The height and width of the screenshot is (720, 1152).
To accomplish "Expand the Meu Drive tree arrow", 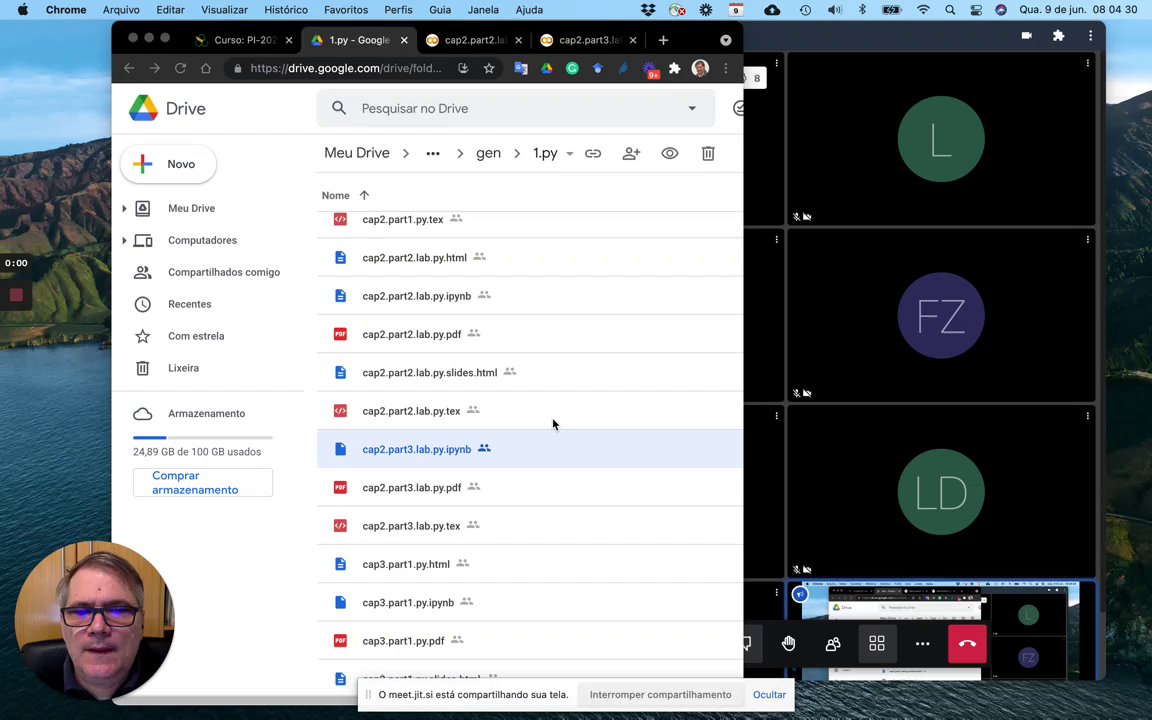I will coord(124,208).
